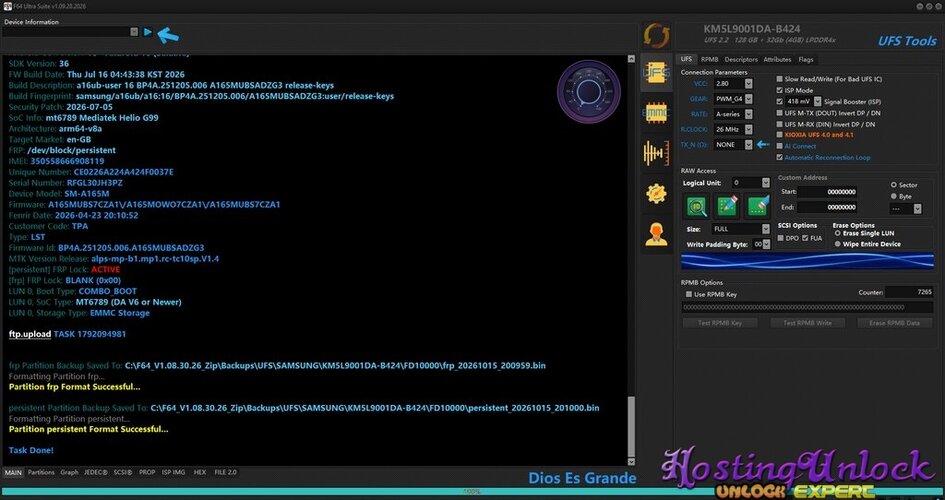
Task: Click the RPMB Counter field showing 7265
Action: coord(909,292)
